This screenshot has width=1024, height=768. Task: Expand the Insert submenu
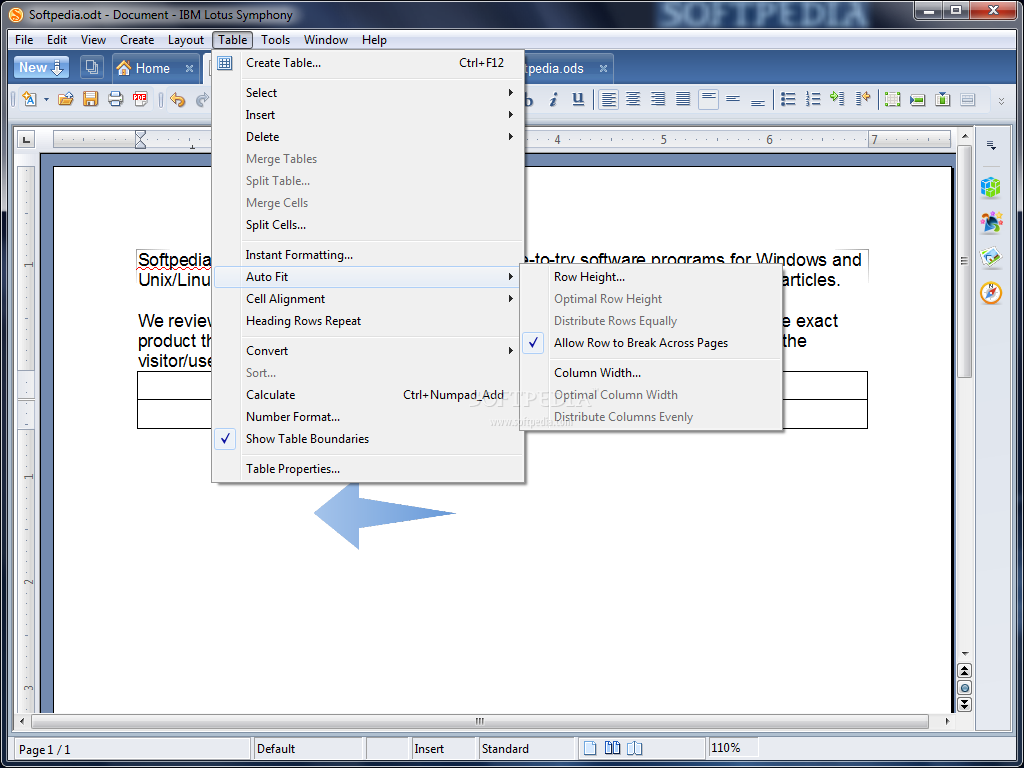[x=368, y=115]
